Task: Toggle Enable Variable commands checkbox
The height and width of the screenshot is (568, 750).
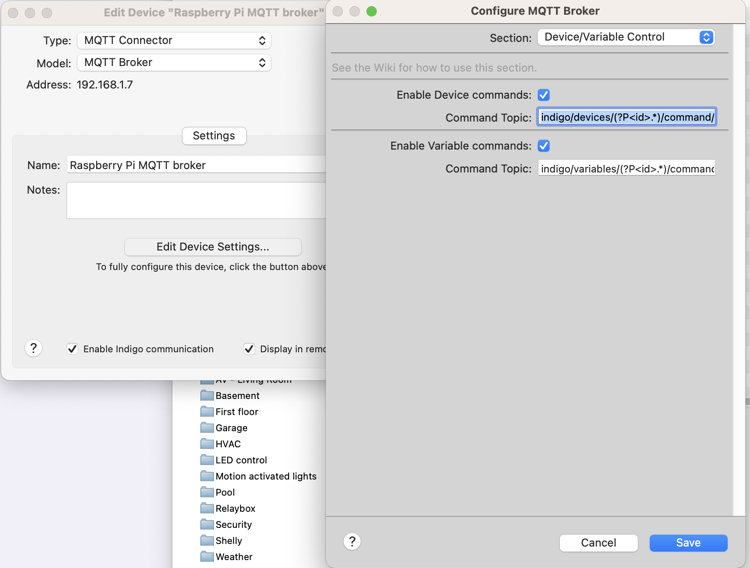Action: (544, 145)
